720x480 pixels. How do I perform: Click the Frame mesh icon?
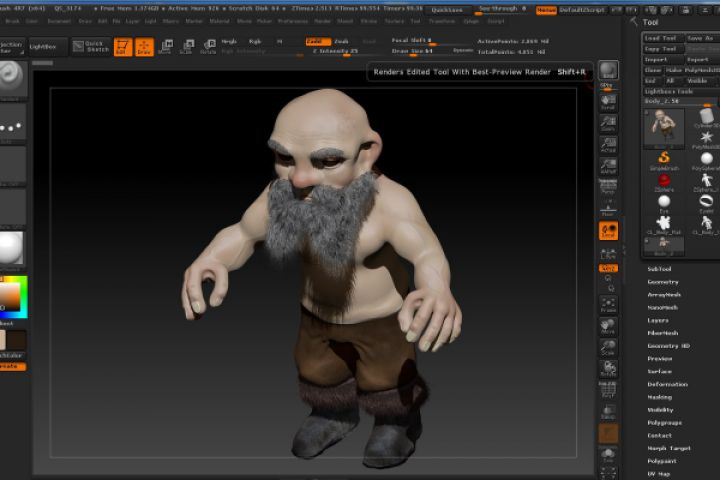608,305
